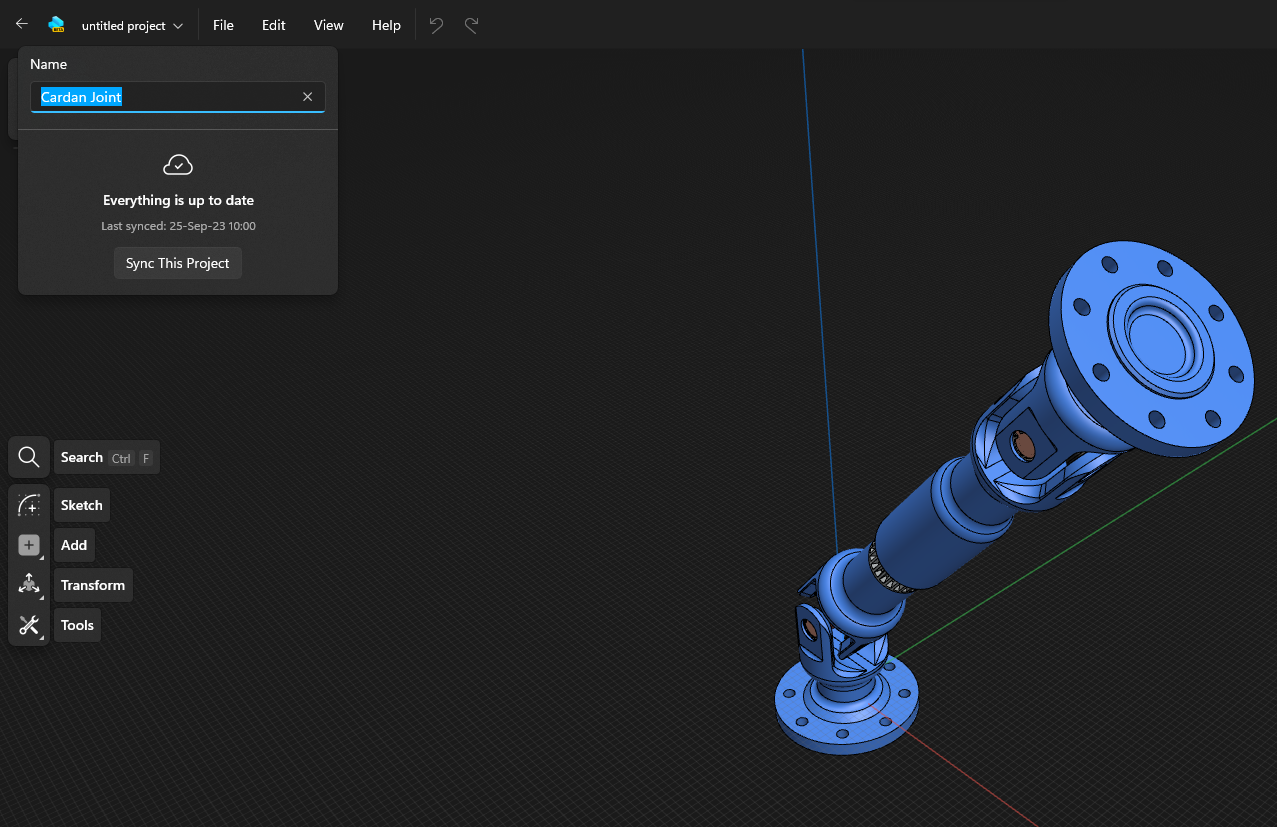1277x827 pixels.
Task: Click the magnifying glass Search icon
Action: point(29,457)
